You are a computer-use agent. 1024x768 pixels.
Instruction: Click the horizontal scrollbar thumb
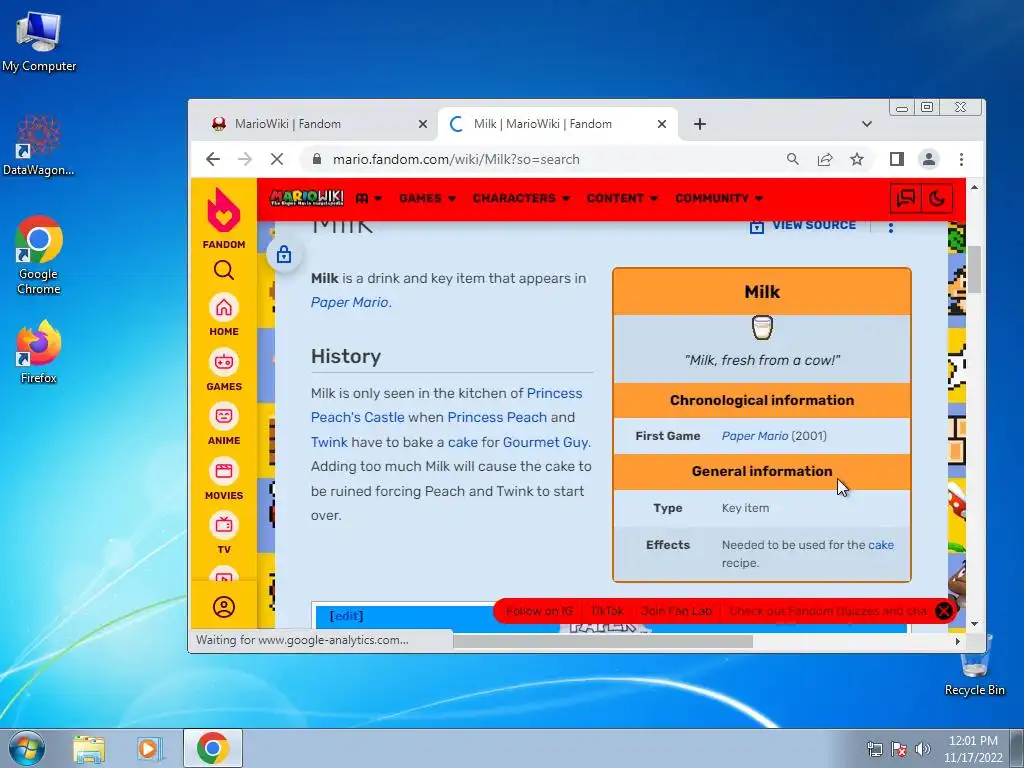click(603, 641)
